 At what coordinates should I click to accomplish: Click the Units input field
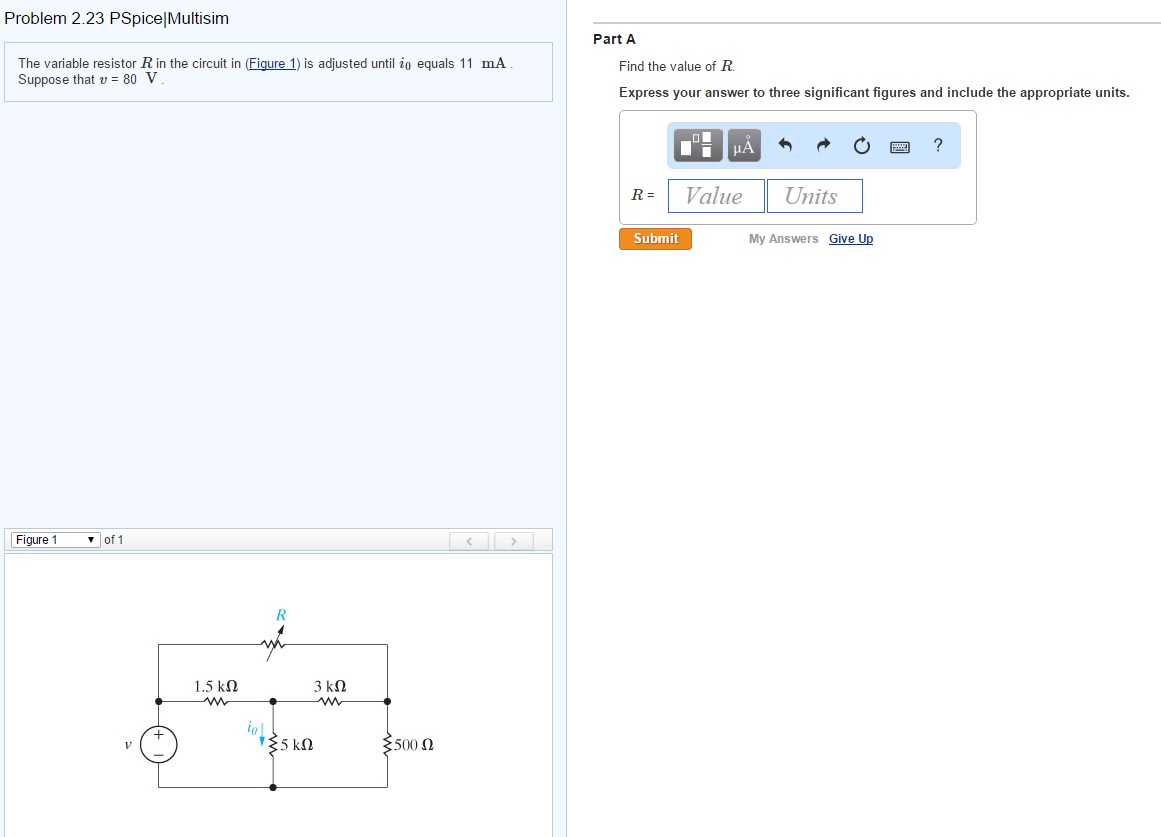tap(814, 195)
